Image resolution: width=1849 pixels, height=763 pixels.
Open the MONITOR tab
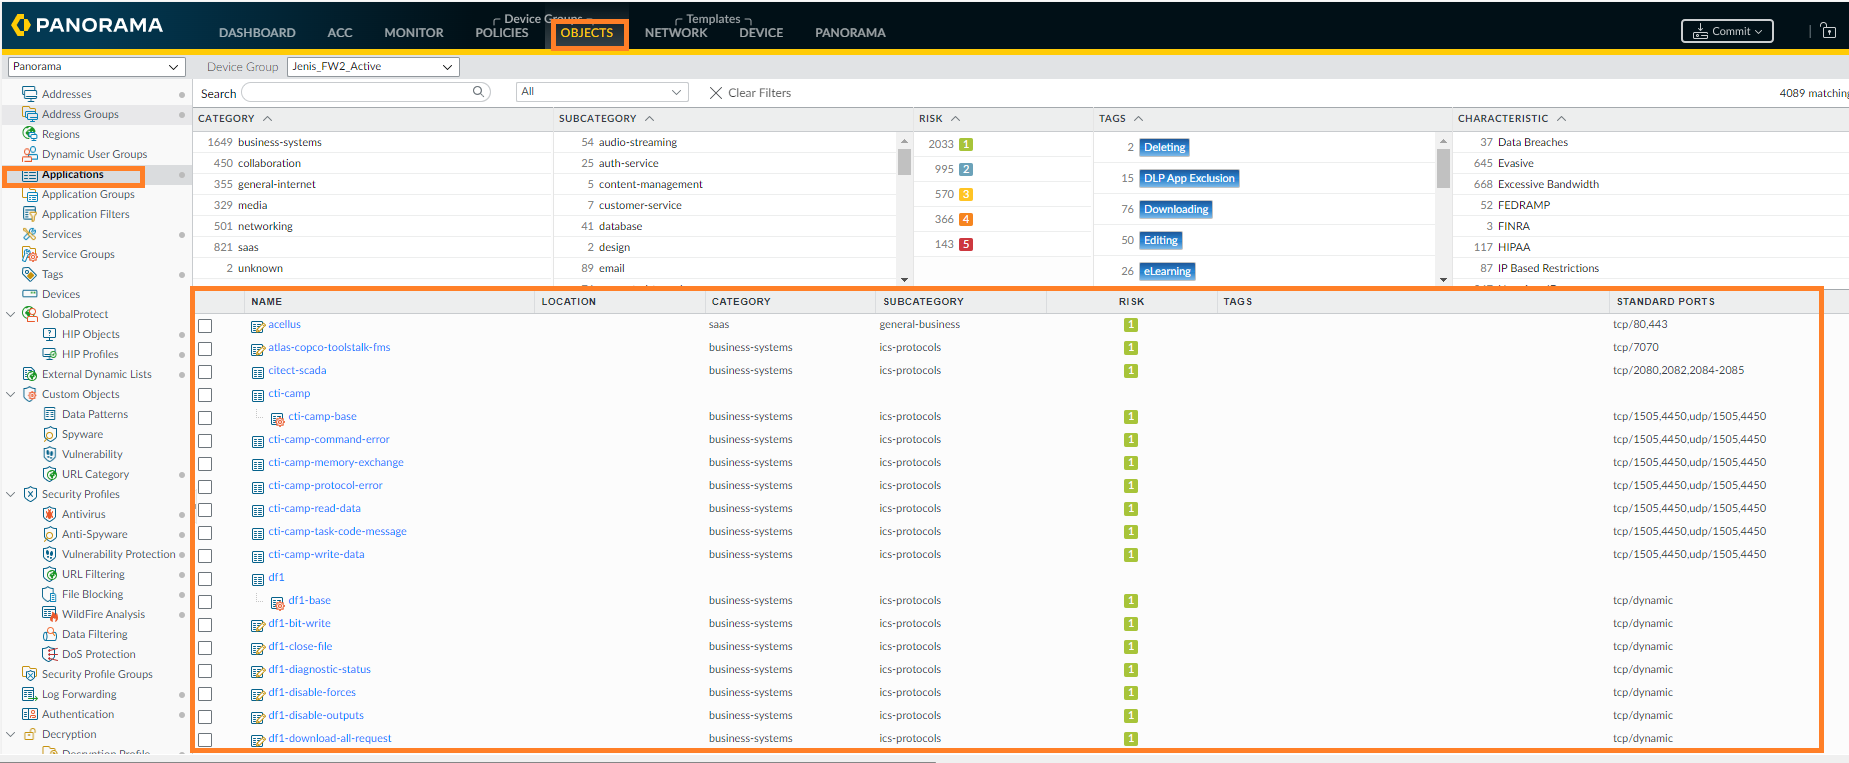pyautogui.click(x=413, y=33)
